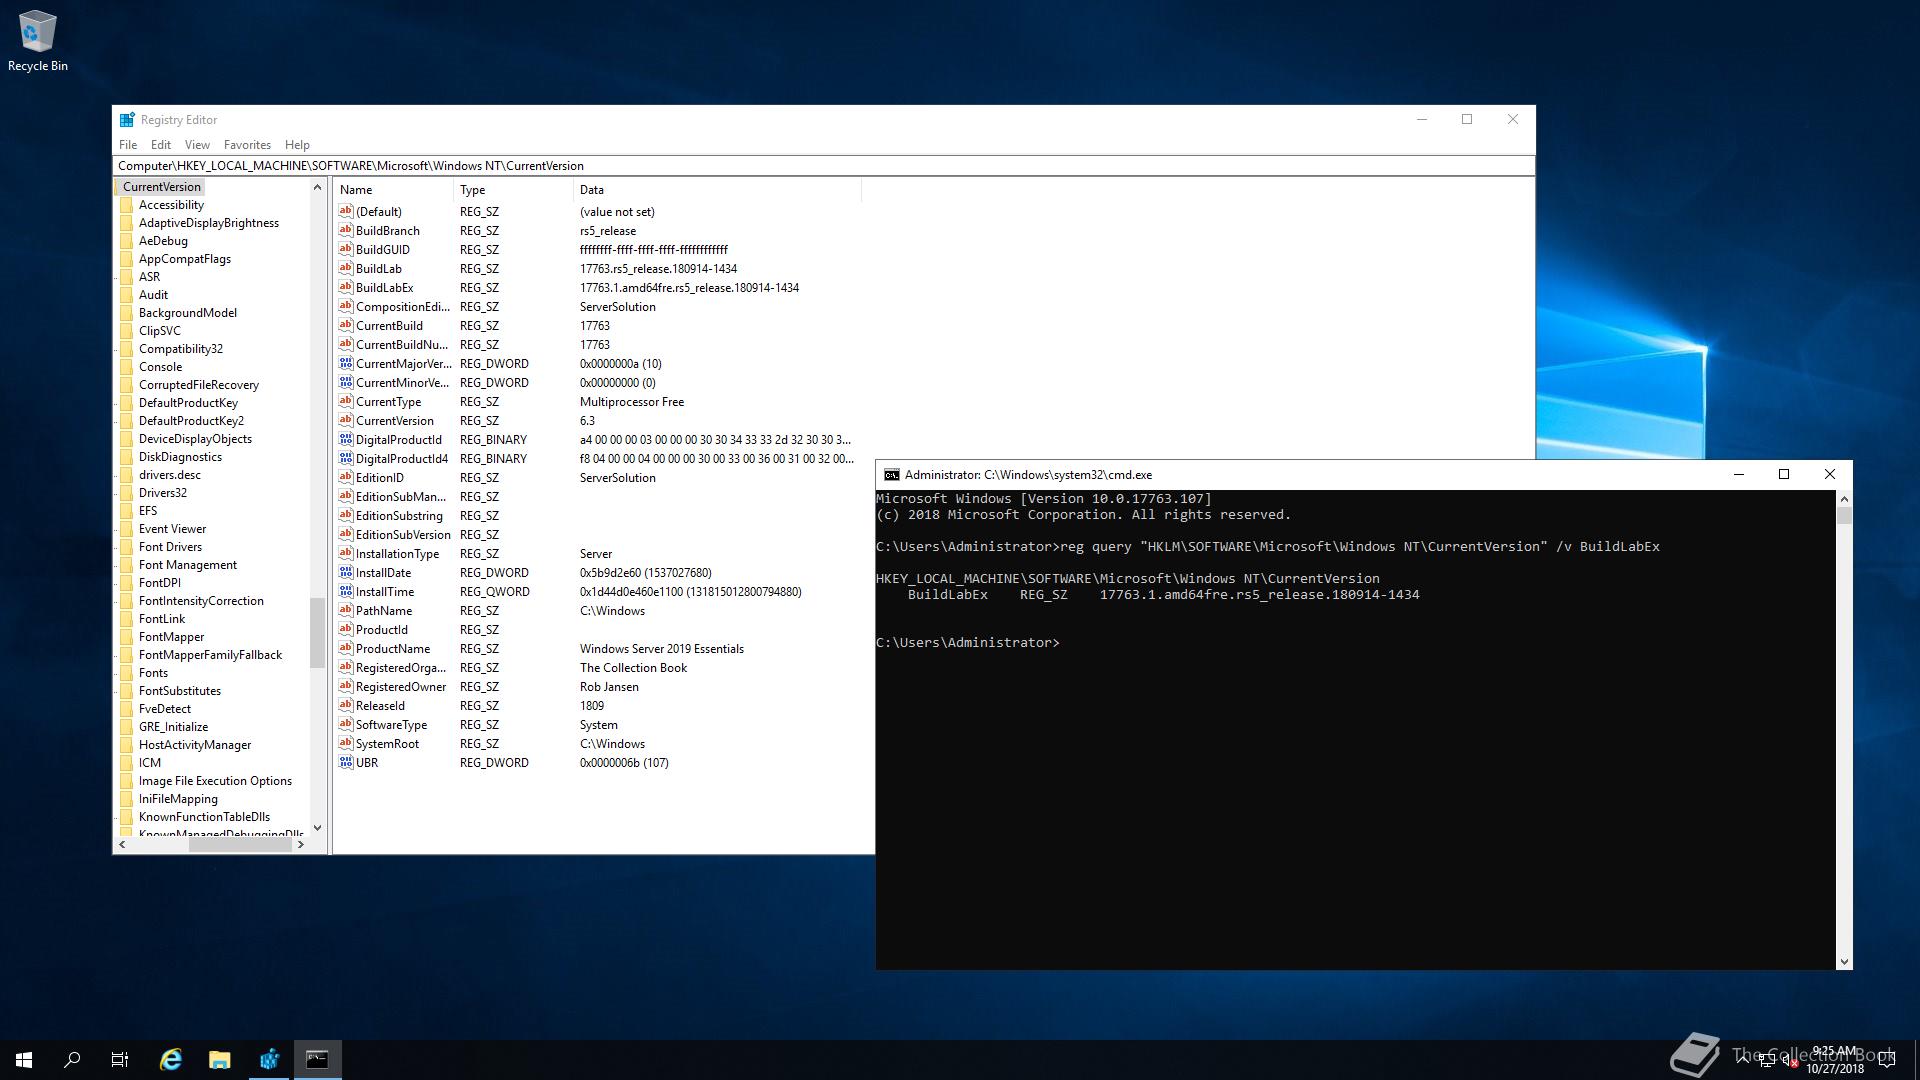
Task: Open the File menu in Registry Editor
Action: 128,145
